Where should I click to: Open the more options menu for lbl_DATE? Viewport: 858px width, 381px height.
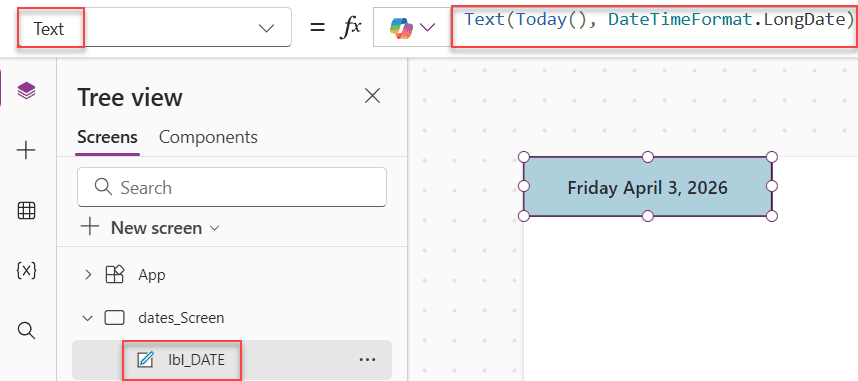pyautogui.click(x=367, y=360)
